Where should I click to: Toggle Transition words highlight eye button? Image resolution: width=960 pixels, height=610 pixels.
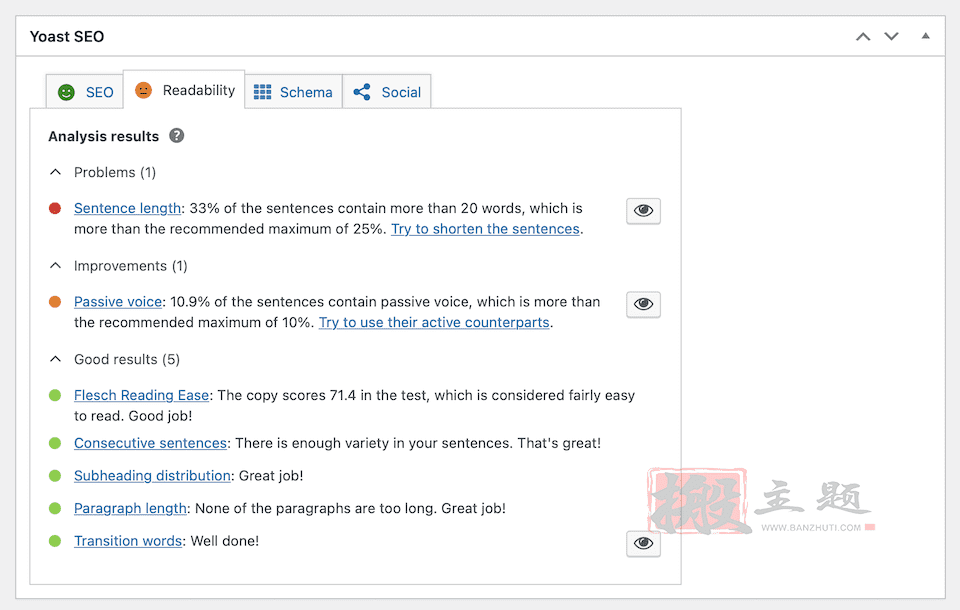[x=643, y=543]
